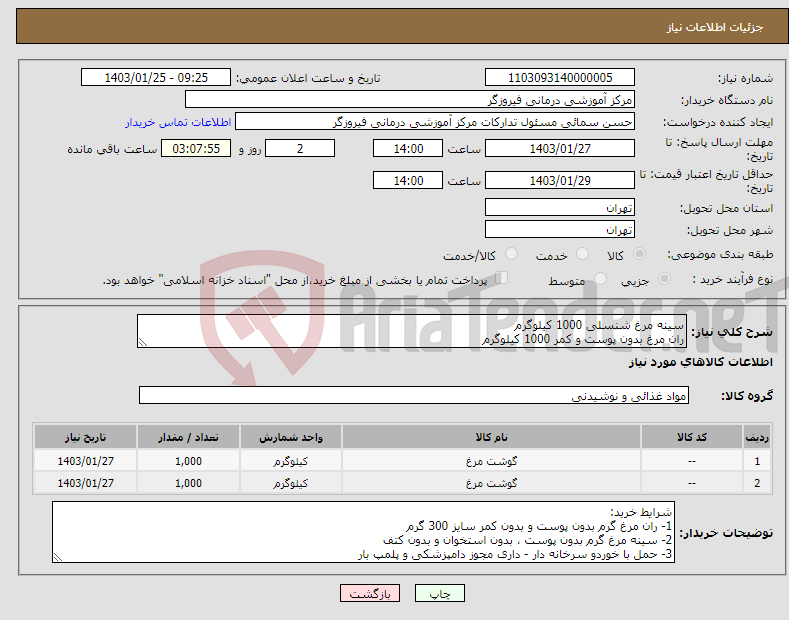Click the price validity time 14:00 field
Screen dimensions: 789x620
(408, 180)
